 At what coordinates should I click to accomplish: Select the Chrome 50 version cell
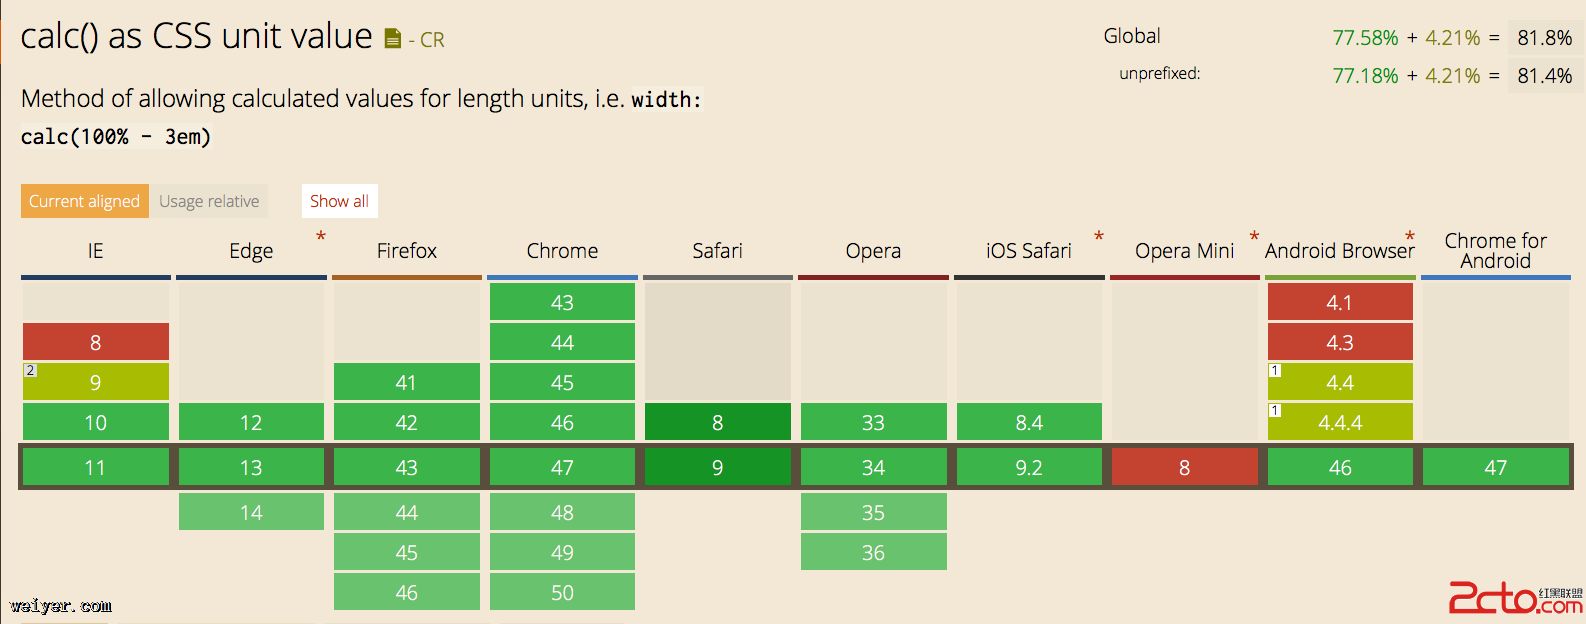[562, 592]
